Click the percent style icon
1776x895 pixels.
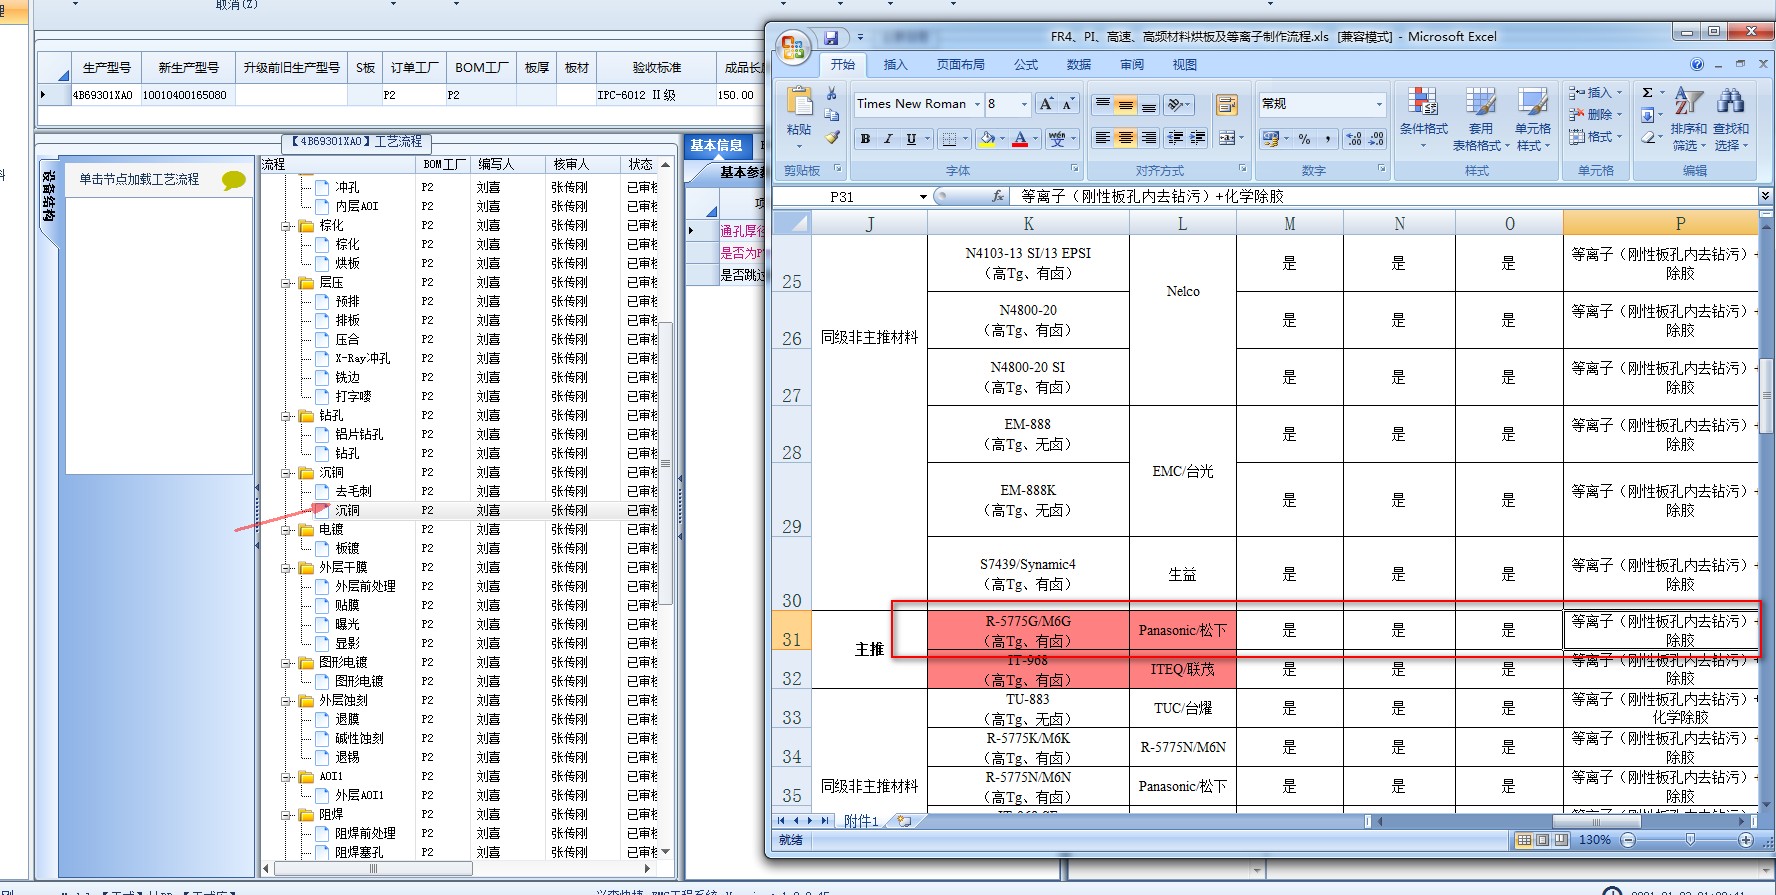1304,139
